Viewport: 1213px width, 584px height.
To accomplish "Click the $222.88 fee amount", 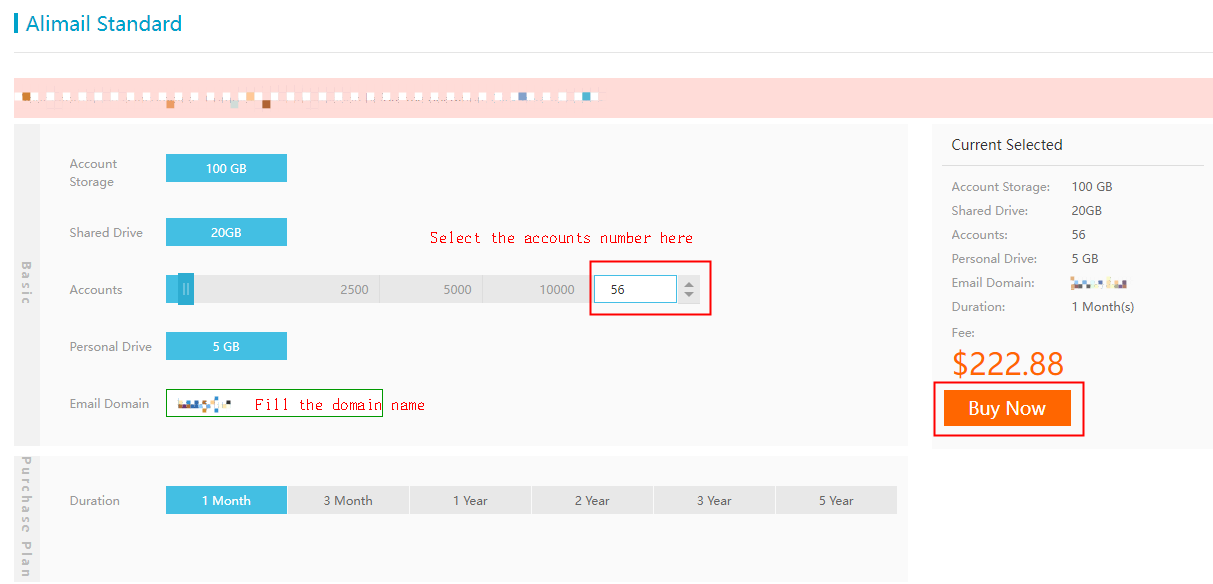I will click(1008, 364).
